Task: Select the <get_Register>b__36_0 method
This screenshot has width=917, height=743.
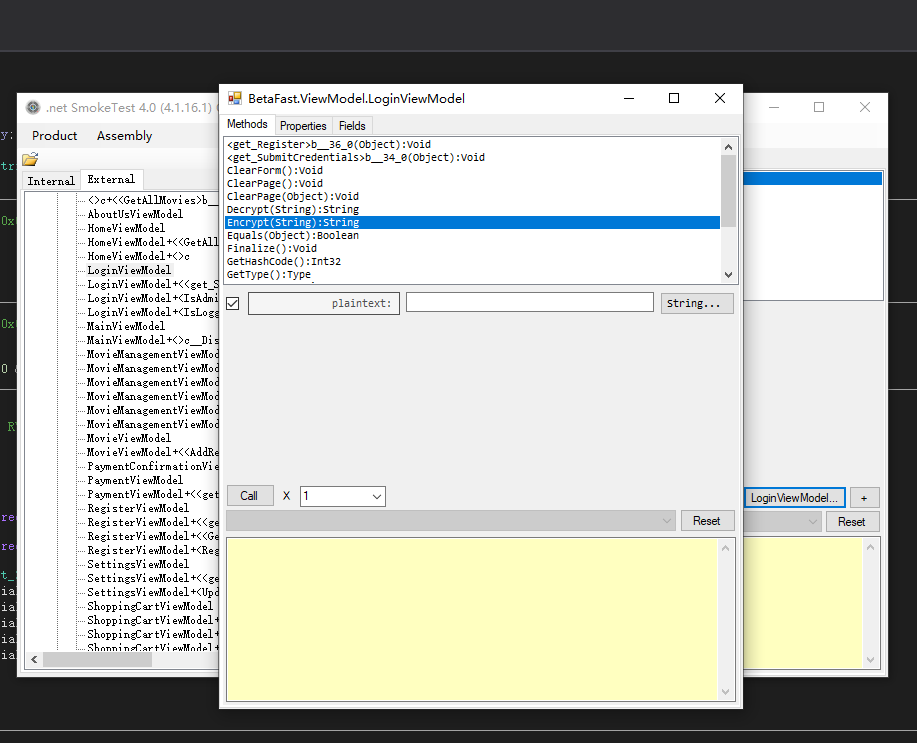Action: pos(473,145)
